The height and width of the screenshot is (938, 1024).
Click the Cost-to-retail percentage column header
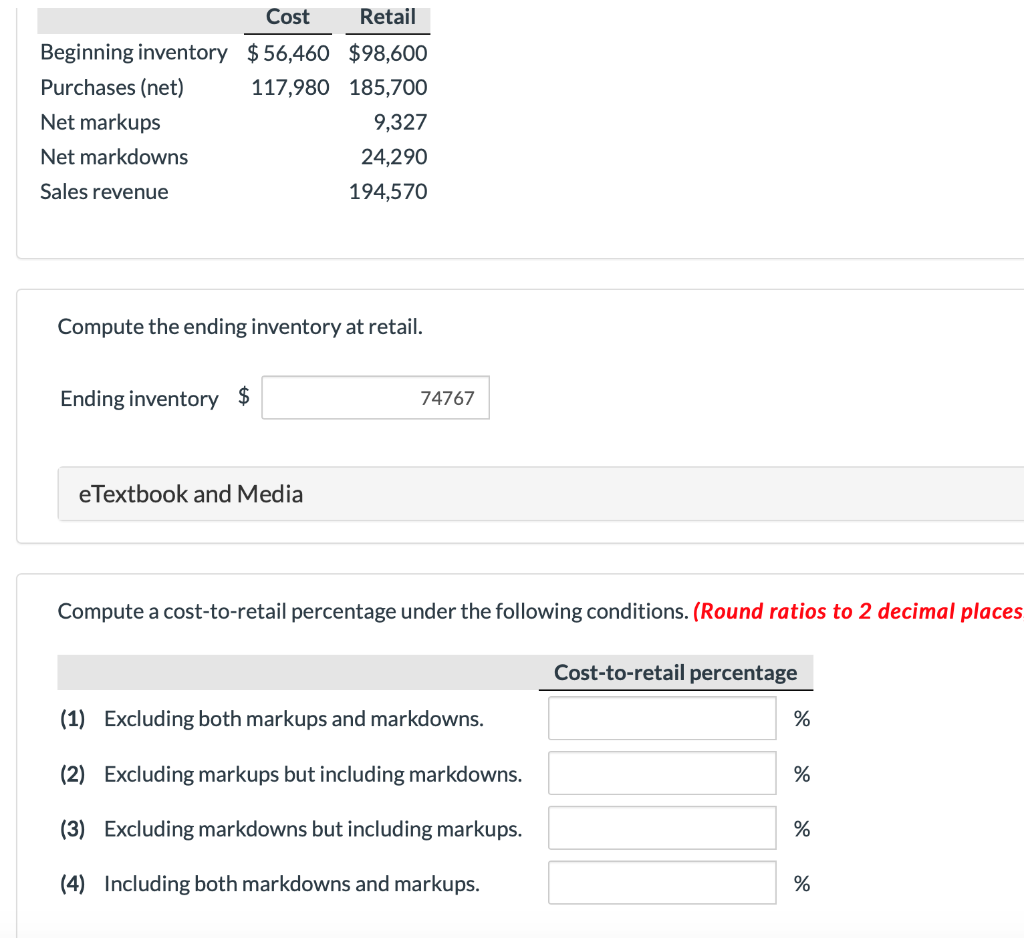[x=676, y=673]
